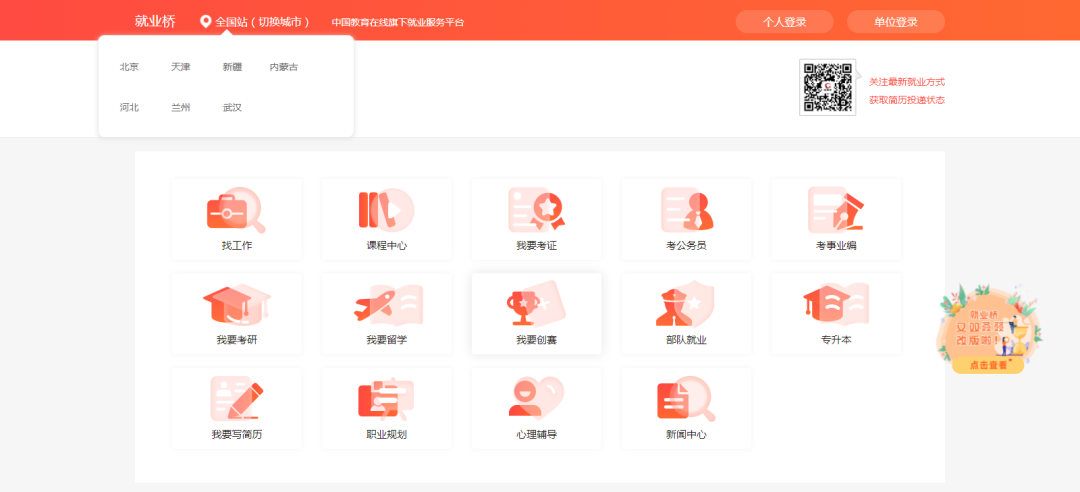Pick 河北 in the city dropdown

[x=129, y=107]
